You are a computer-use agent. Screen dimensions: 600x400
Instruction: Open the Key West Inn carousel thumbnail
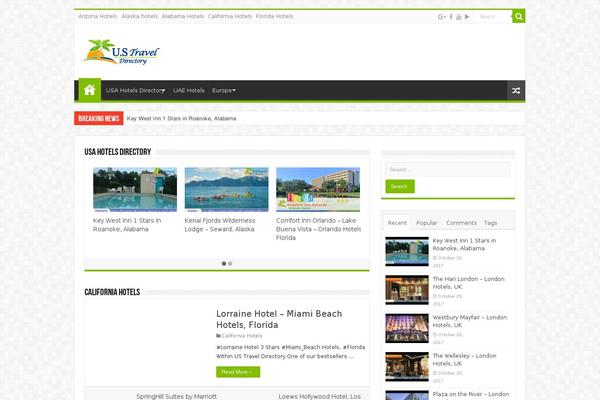pyautogui.click(x=135, y=189)
